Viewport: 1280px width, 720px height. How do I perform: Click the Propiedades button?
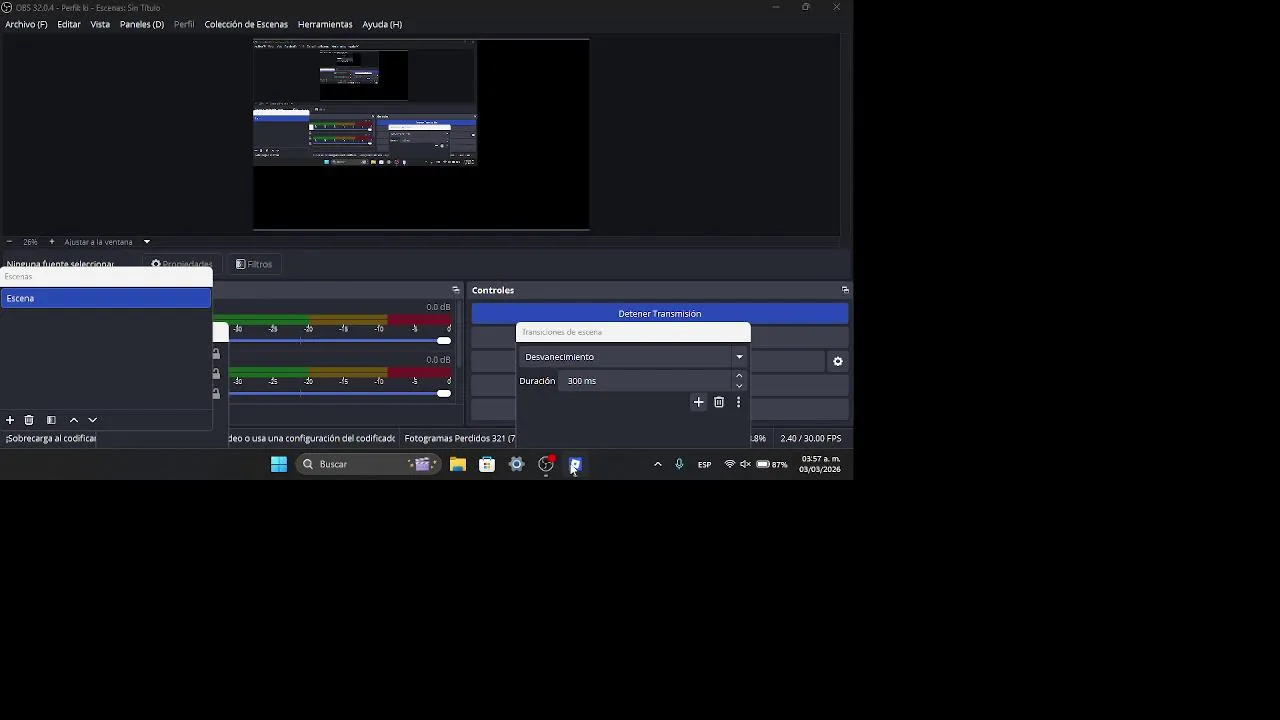(x=181, y=264)
